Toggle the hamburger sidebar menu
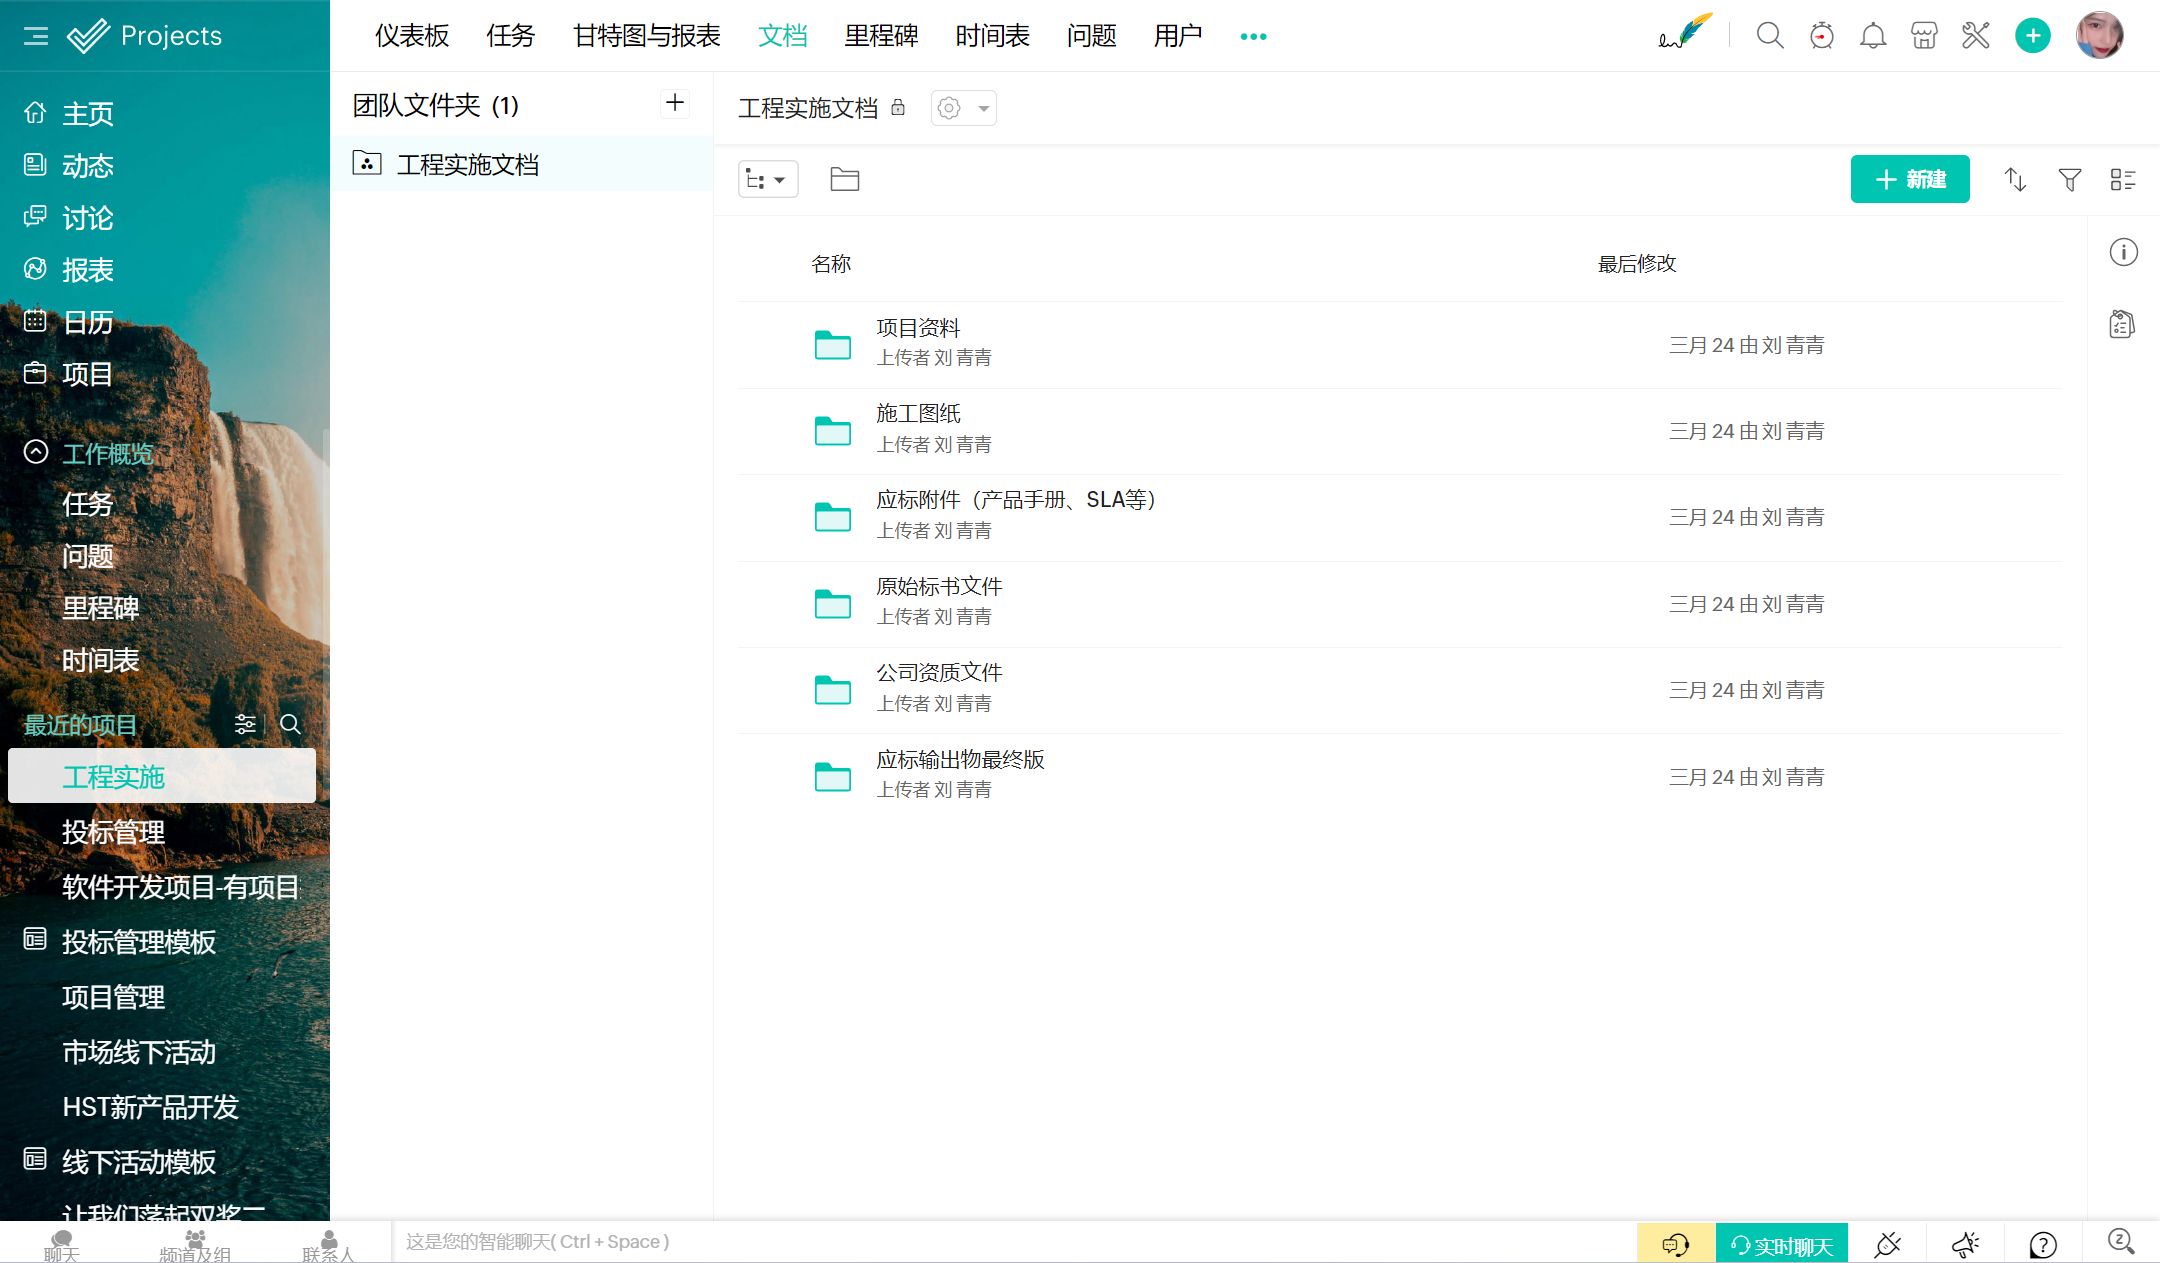Image resolution: width=2160 pixels, height=1263 pixels. tap(36, 36)
